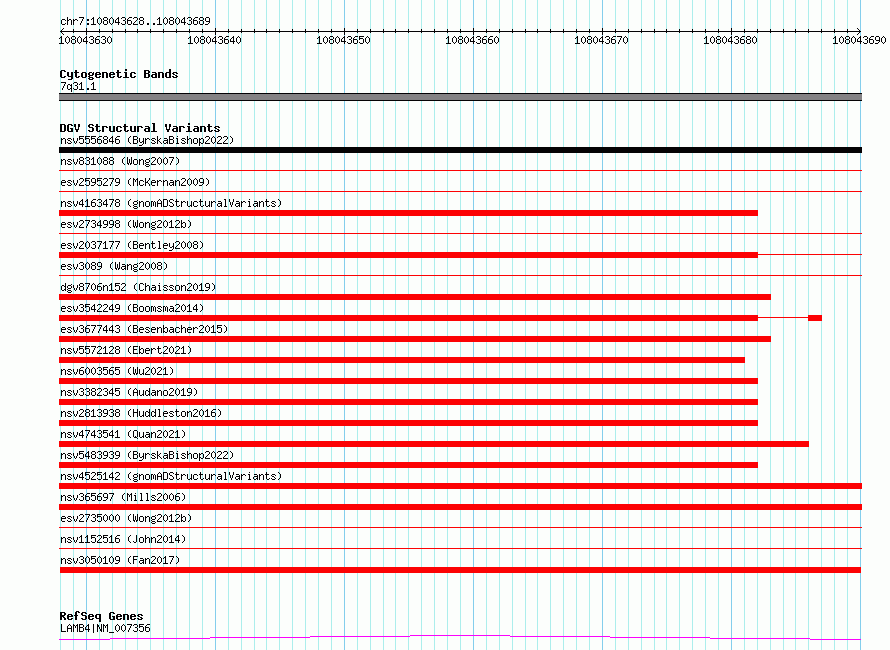Click the red bar under nsv5572128
Screen dimensions: 890x650
click(402, 360)
